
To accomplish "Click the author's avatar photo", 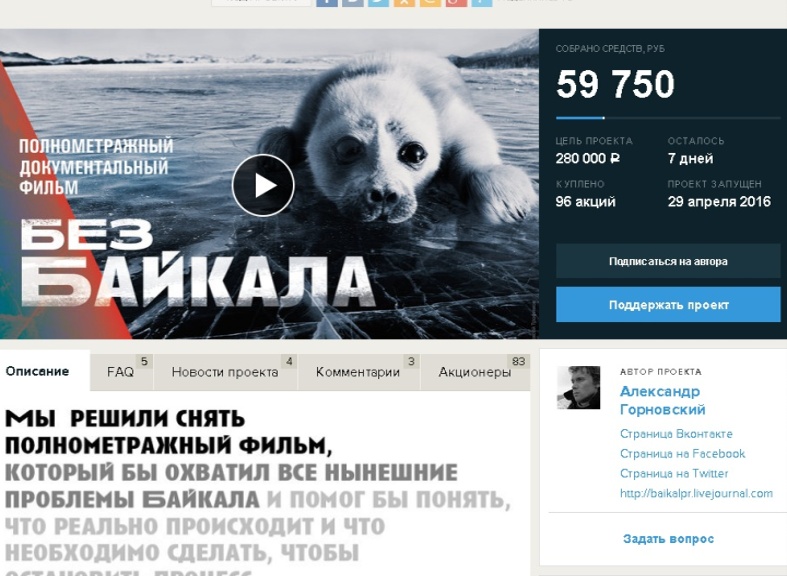I will 578,387.
